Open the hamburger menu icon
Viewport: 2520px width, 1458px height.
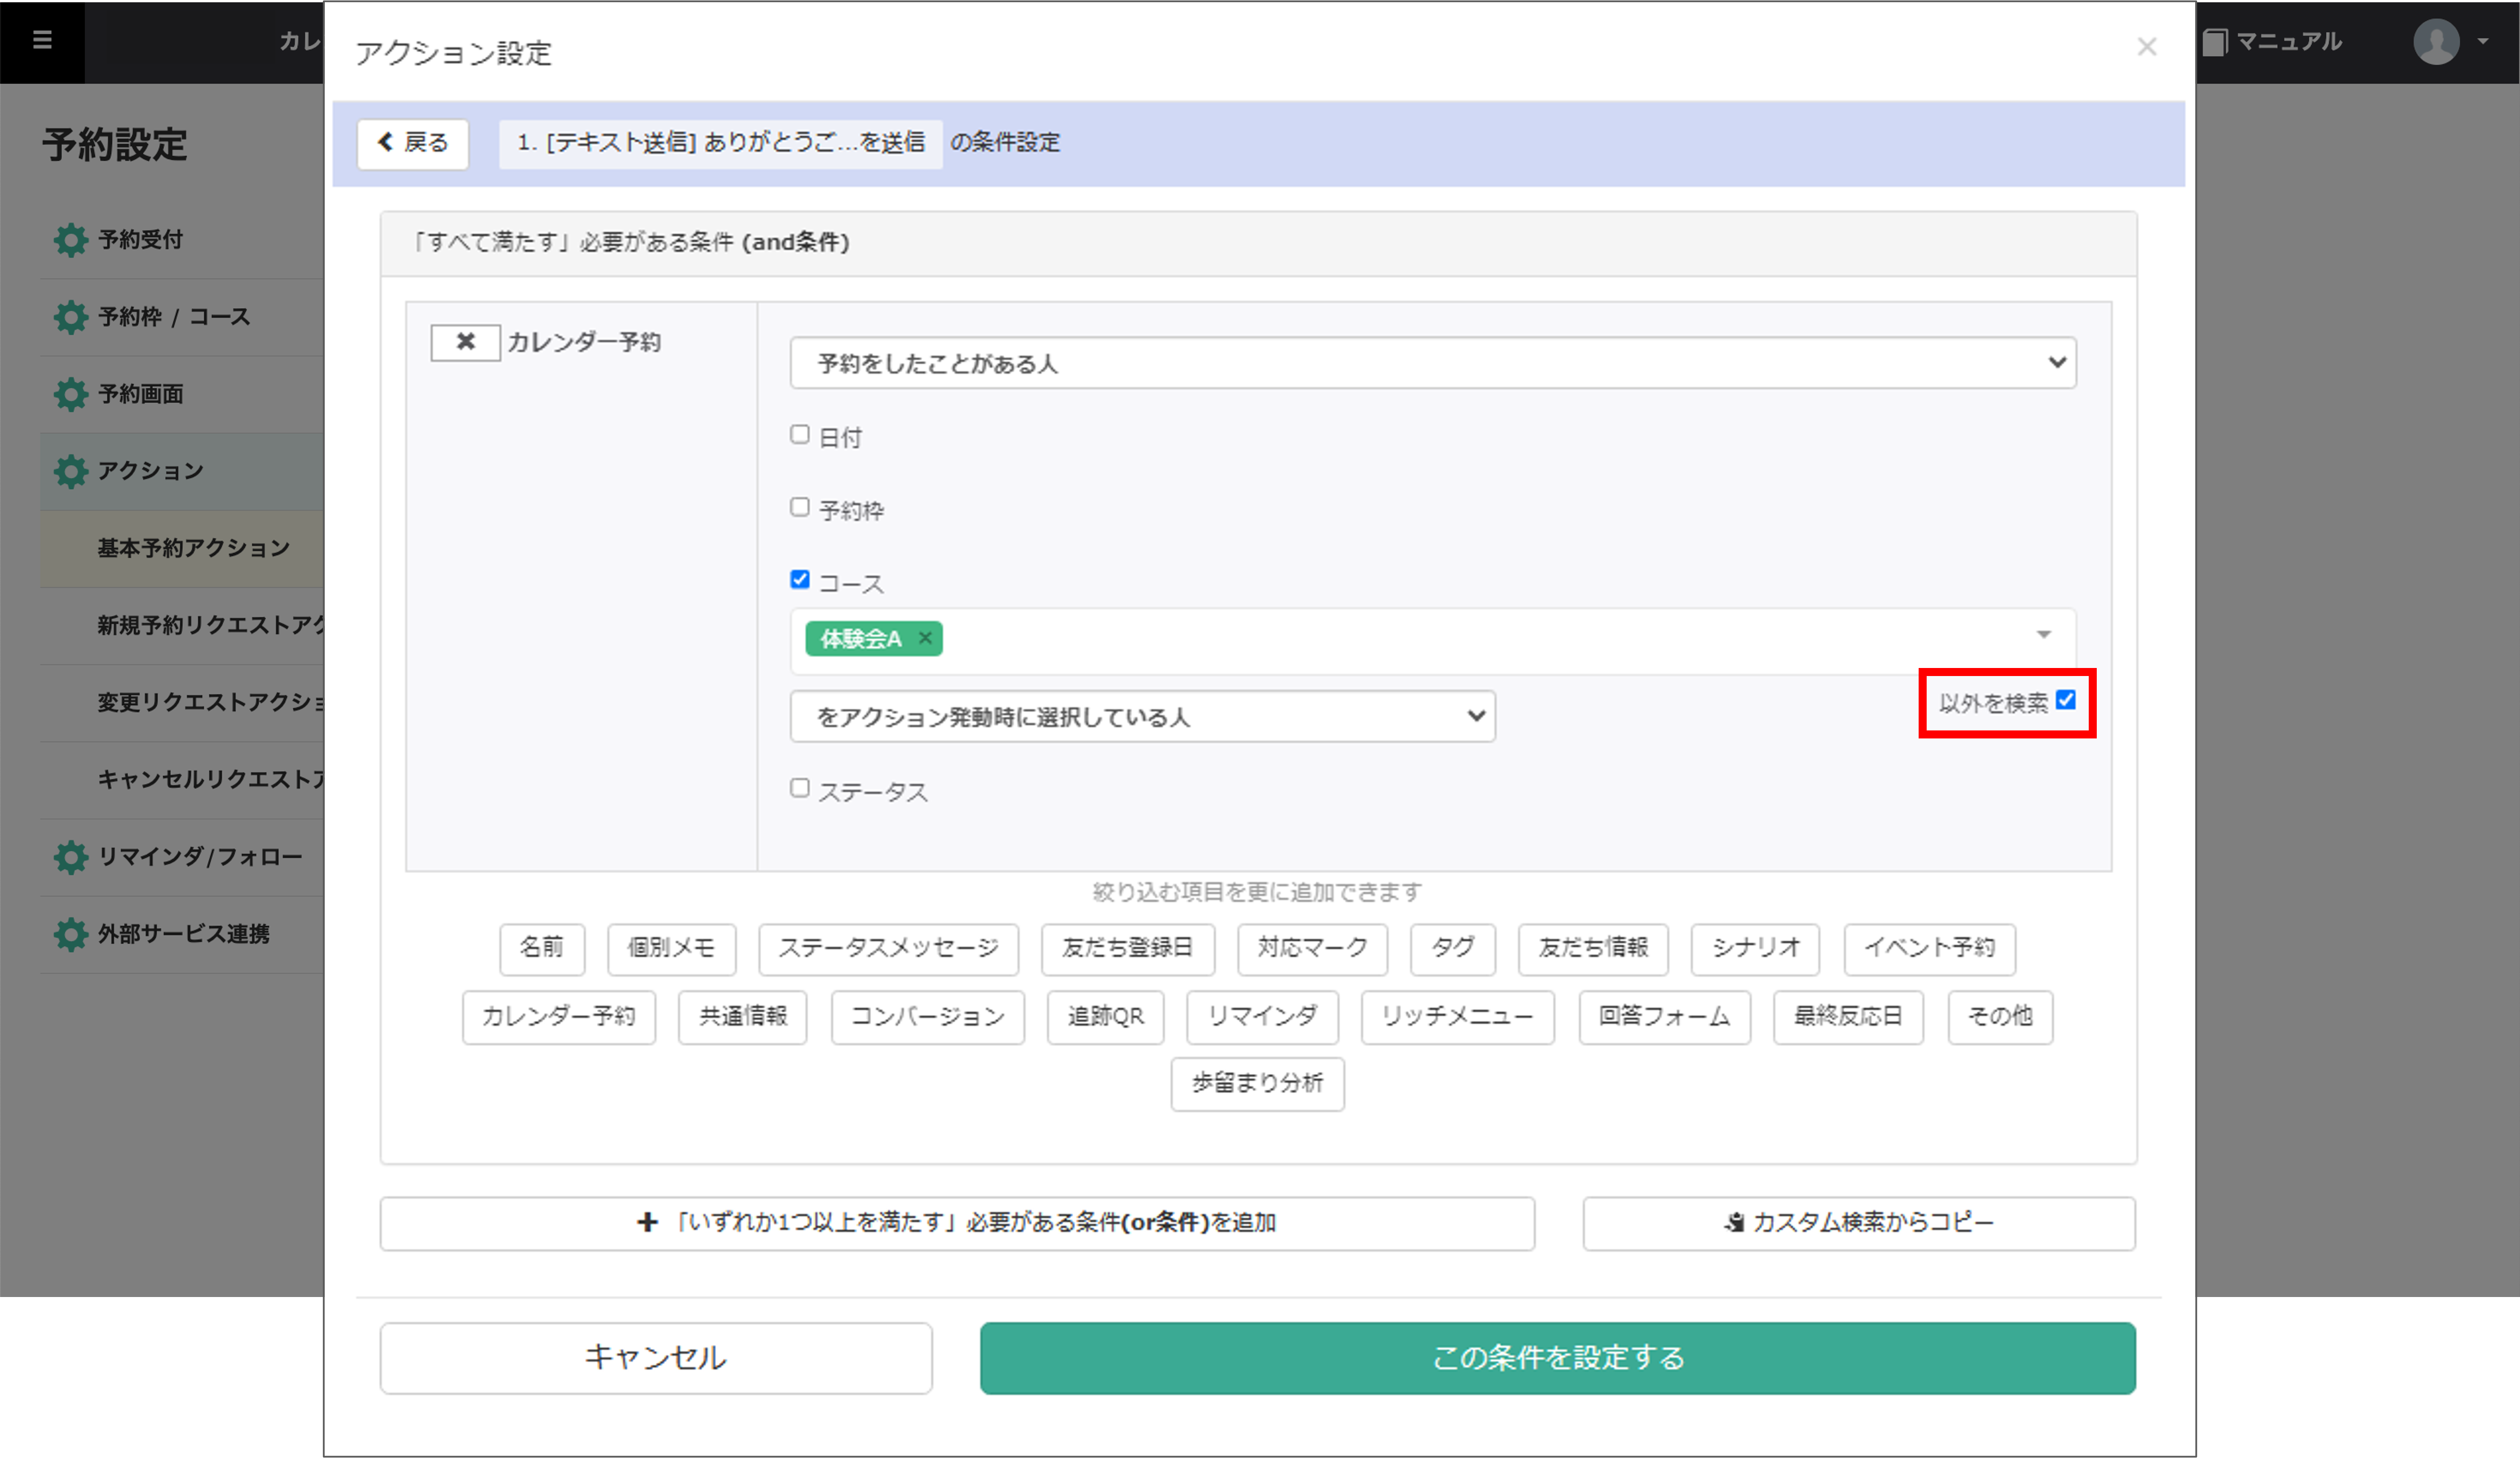[x=42, y=40]
